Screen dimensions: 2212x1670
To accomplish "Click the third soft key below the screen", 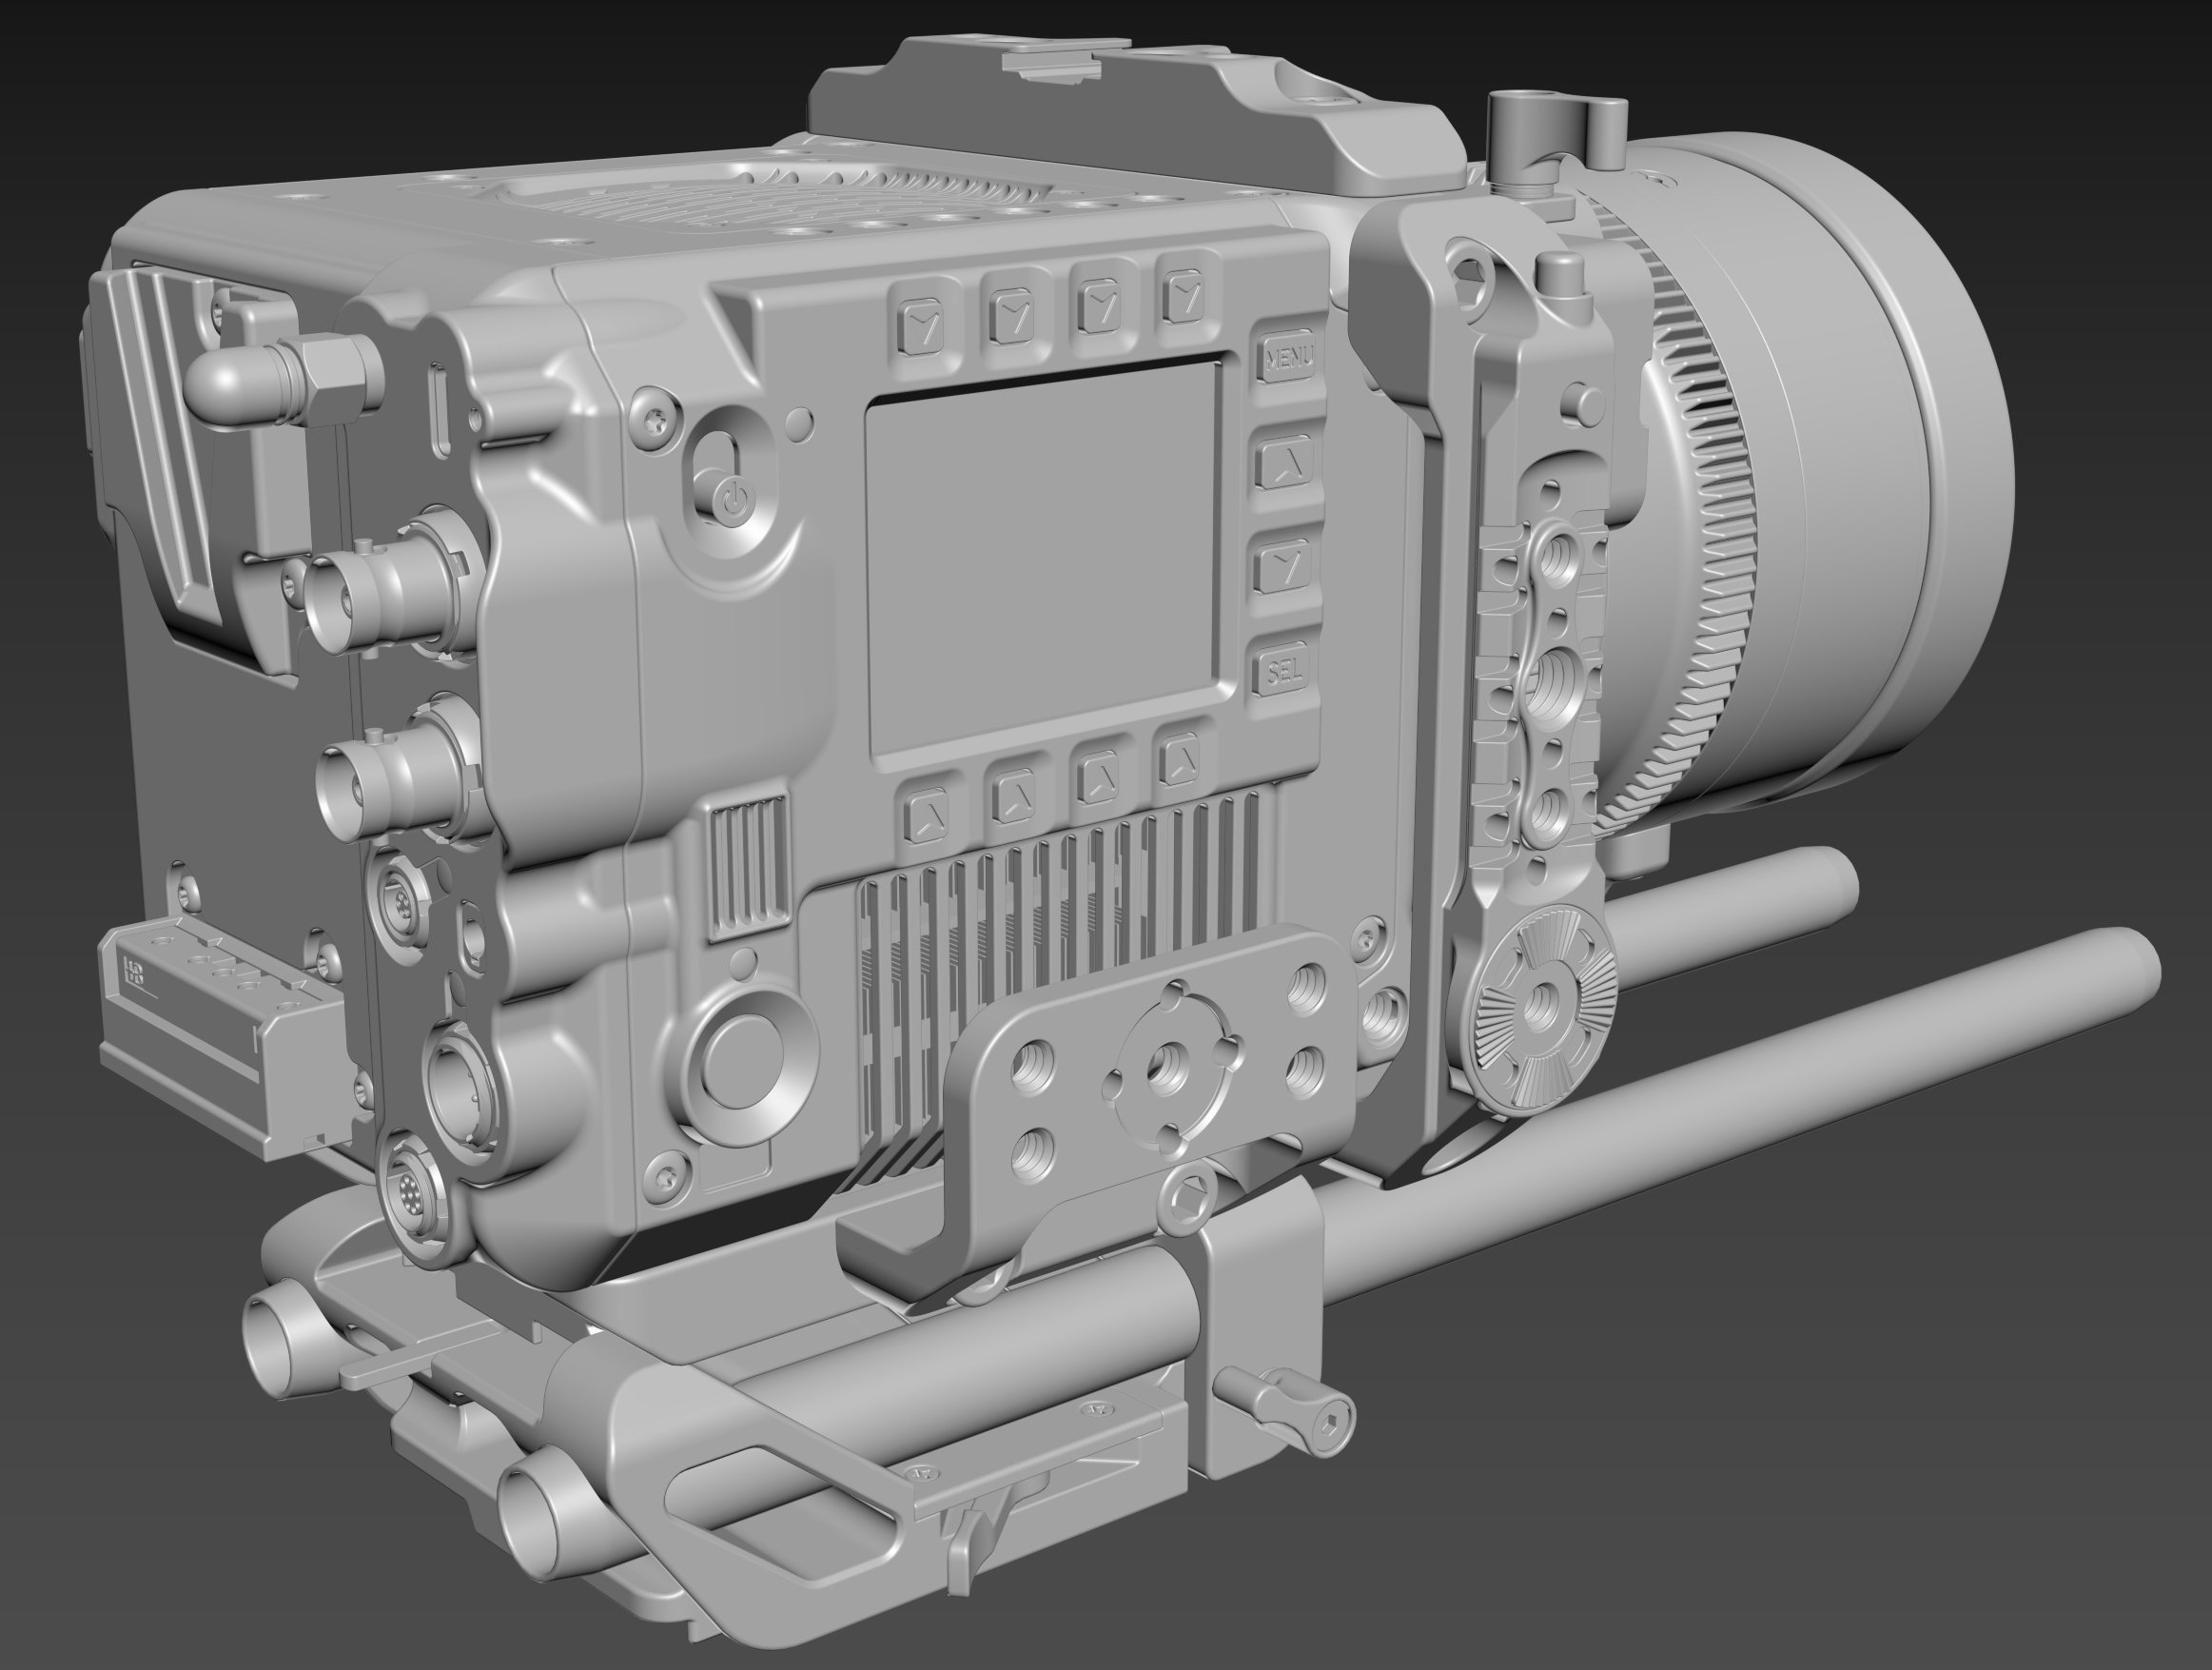I will point(1100,780).
